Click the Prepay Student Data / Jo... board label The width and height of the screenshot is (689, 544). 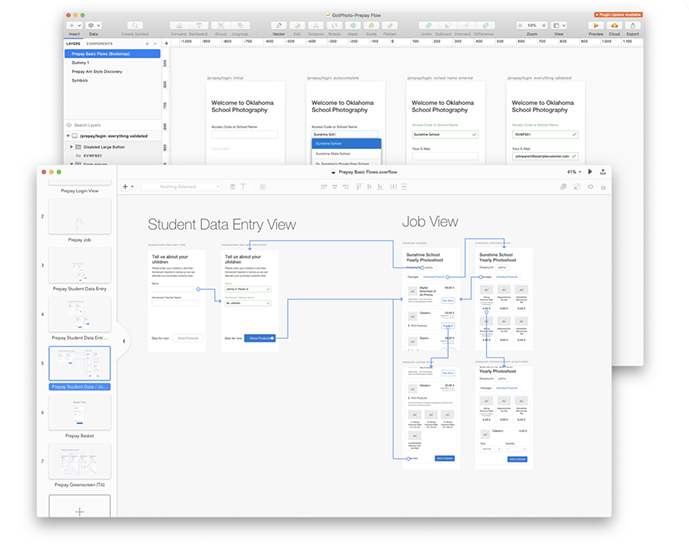point(80,387)
